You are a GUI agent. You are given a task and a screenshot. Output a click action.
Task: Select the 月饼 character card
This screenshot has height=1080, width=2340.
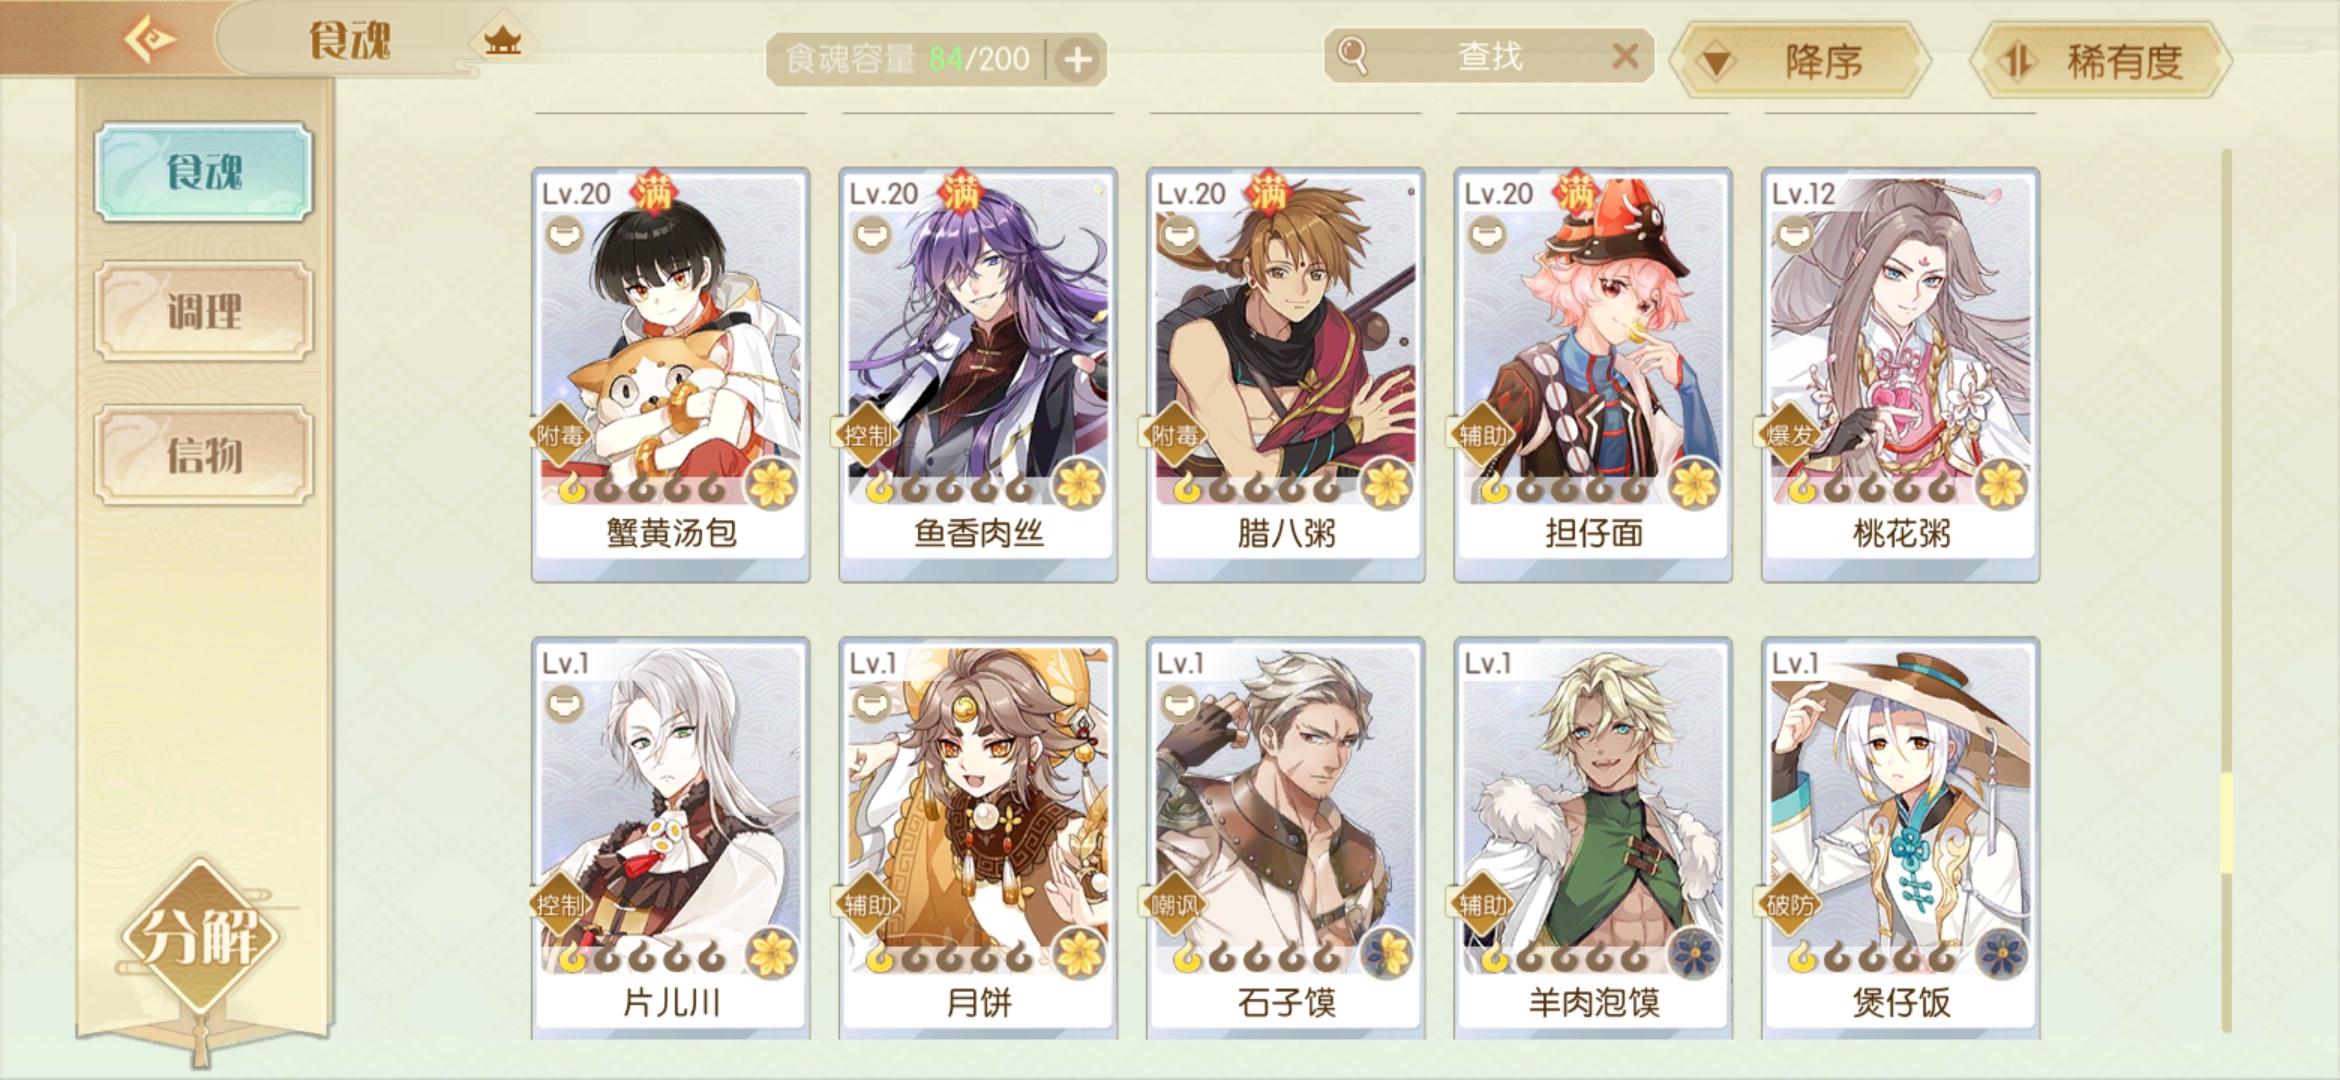coord(978,838)
